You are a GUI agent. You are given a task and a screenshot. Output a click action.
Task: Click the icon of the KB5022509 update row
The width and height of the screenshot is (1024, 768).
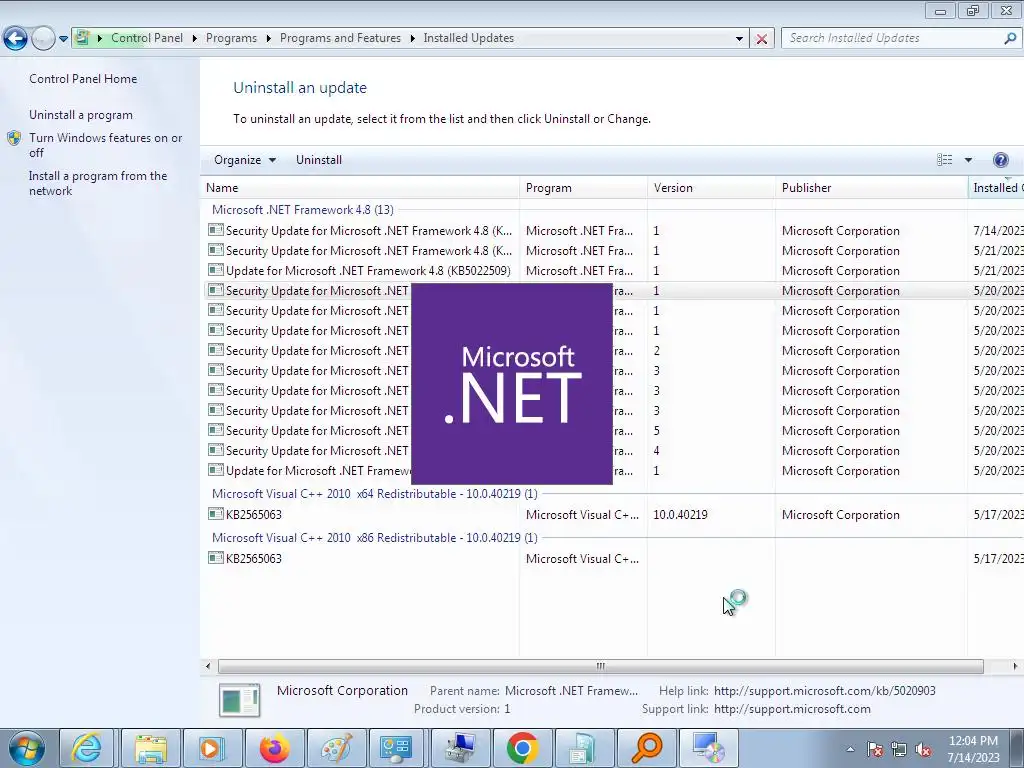[x=216, y=270]
